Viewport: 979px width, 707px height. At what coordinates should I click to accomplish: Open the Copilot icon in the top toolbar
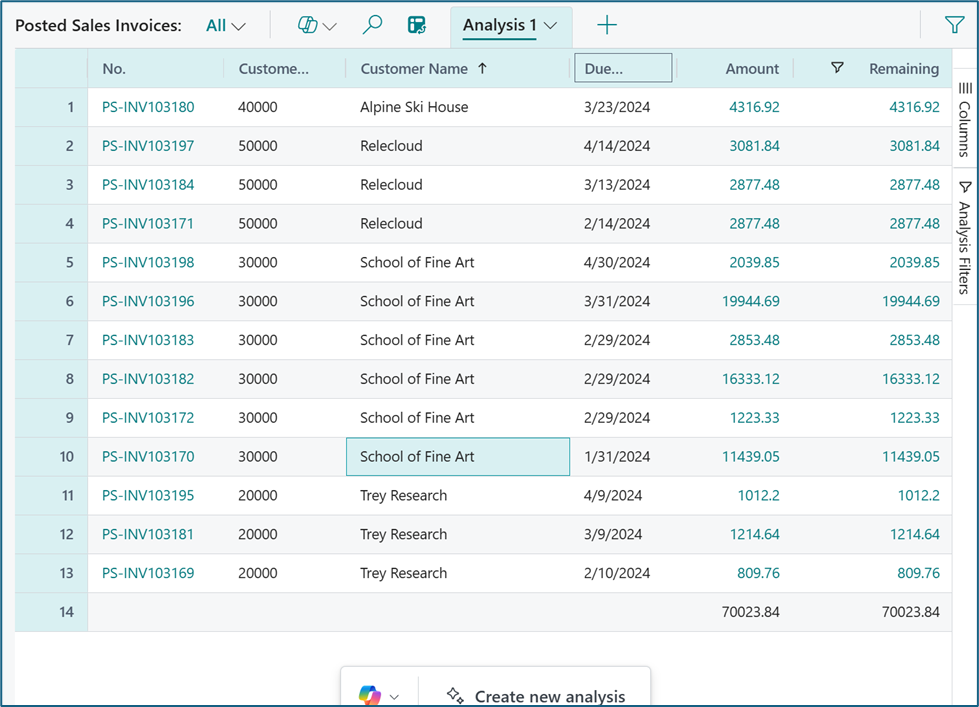click(x=308, y=26)
